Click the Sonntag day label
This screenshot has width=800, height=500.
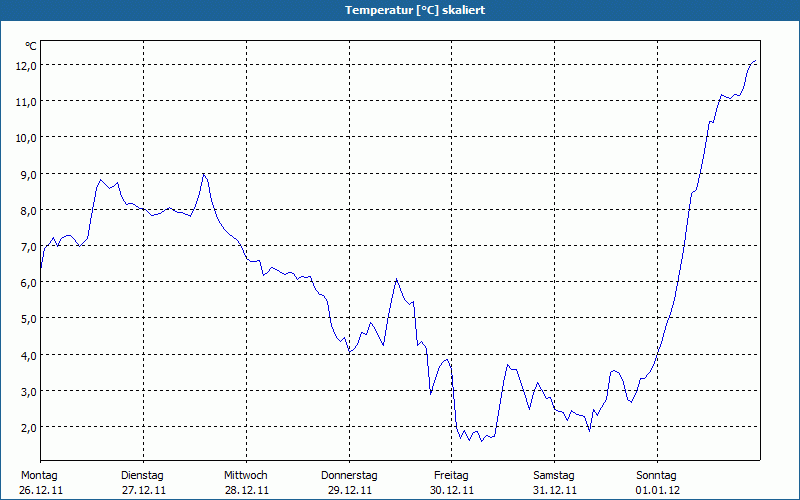pyautogui.click(x=657, y=476)
